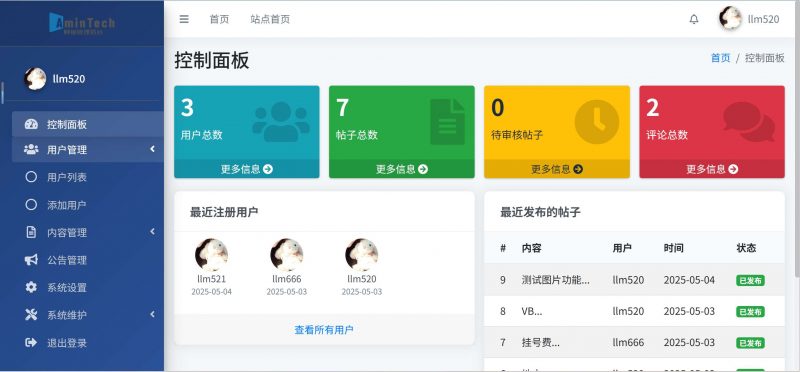Expand the 系统维护 menu chevron
Viewport: 800px width, 372px height.
pos(152,314)
